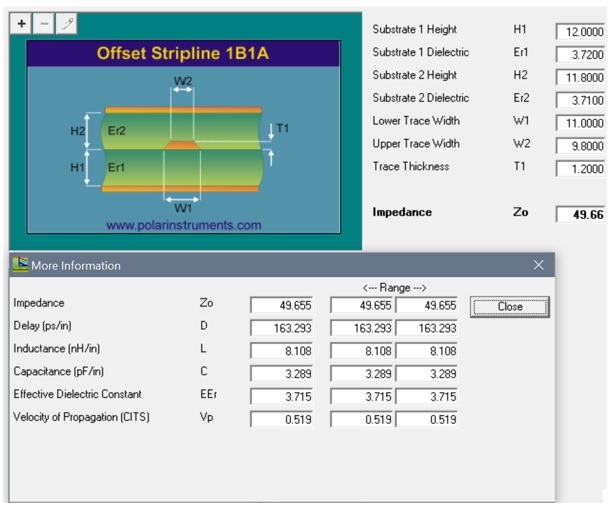610x508 pixels.
Task: Click the pencil edit icon
Action: (x=65, y=22)
